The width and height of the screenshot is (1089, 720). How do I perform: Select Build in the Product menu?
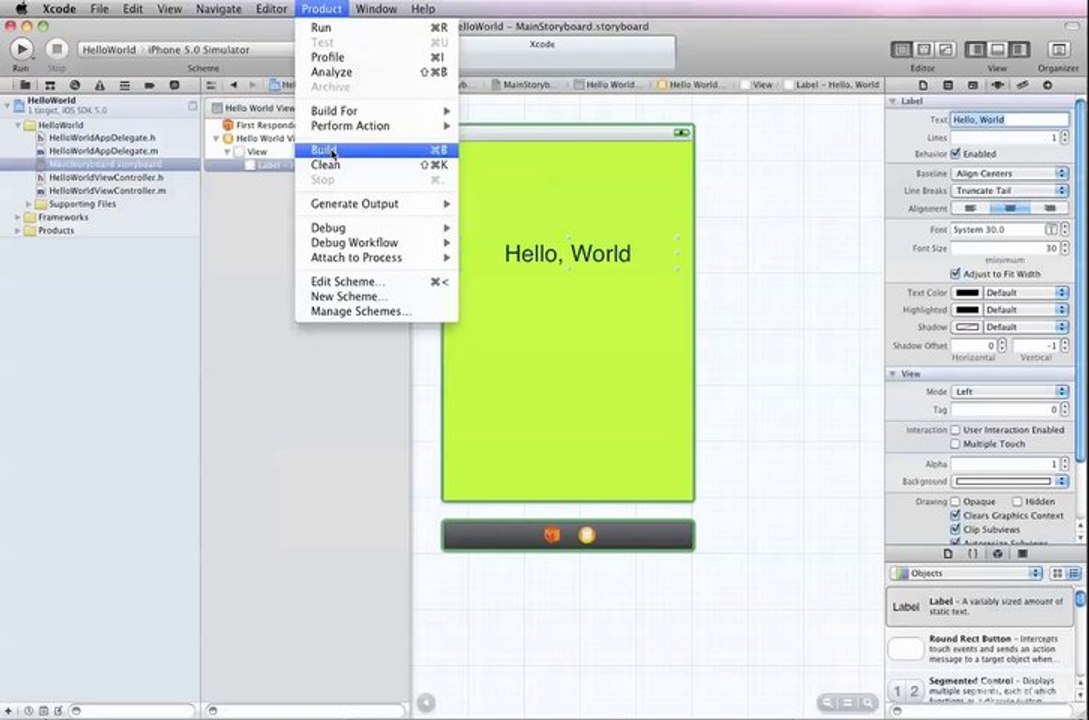click(376, 150)
